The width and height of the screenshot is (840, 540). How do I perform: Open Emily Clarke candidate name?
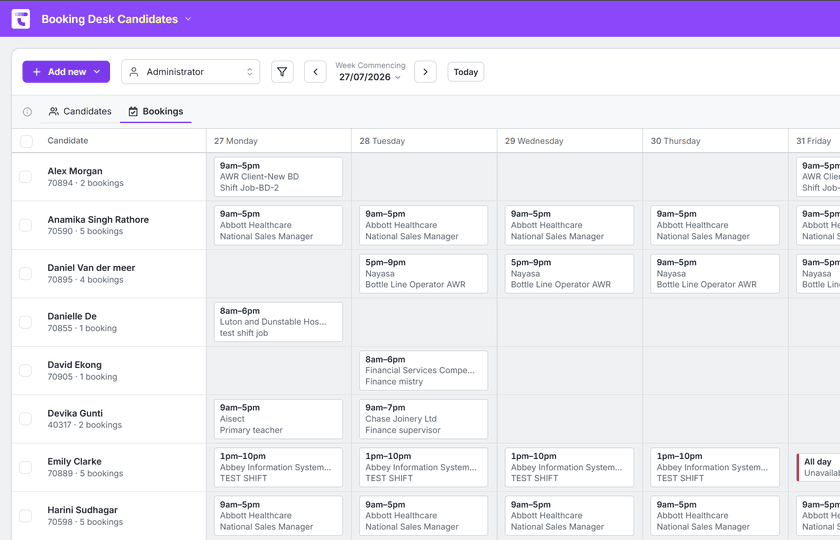click(74, 461)
